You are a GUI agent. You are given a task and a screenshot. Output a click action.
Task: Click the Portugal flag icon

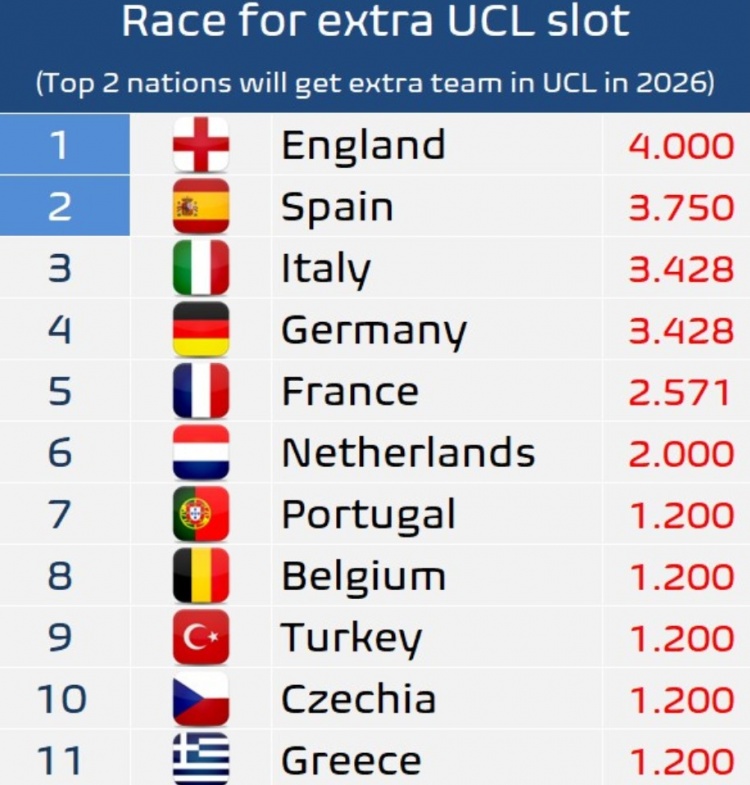point(201,515)
